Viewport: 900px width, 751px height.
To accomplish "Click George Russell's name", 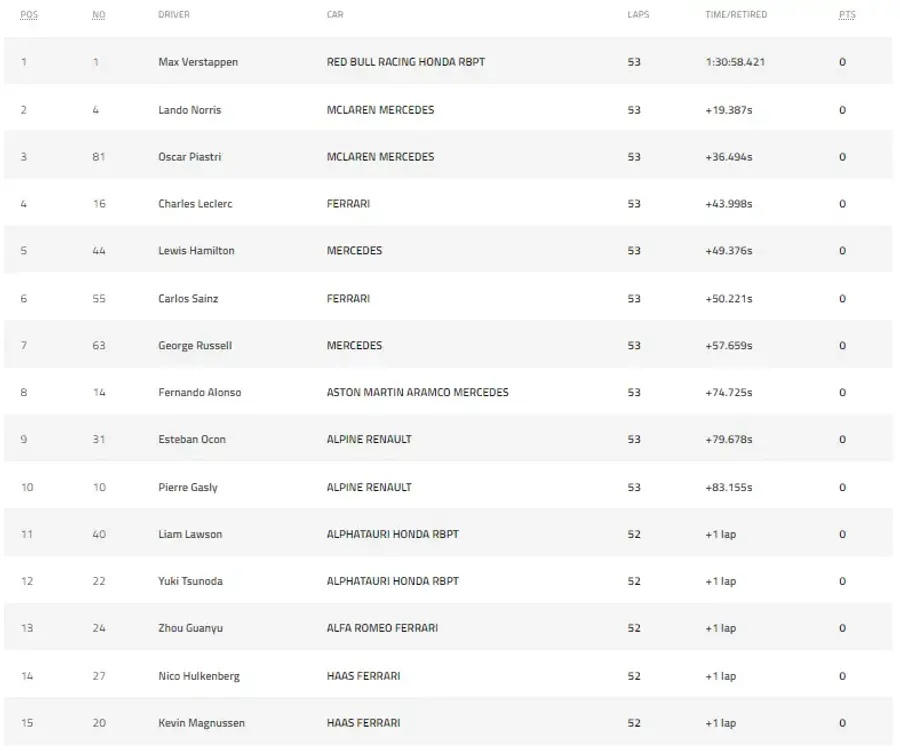I will [195, 346].
